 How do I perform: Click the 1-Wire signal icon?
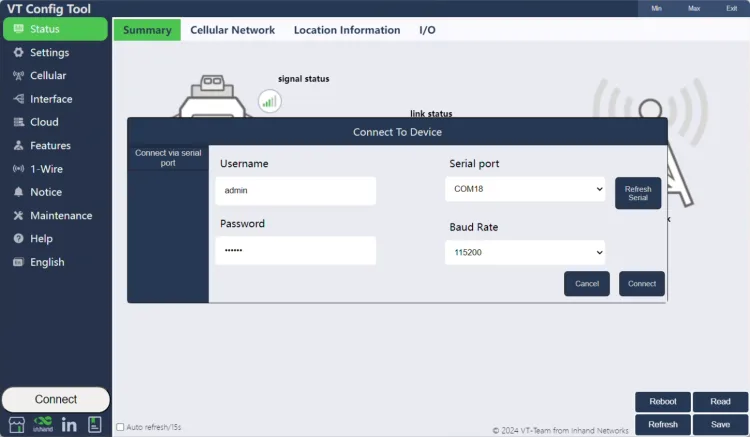coord(18,169)
